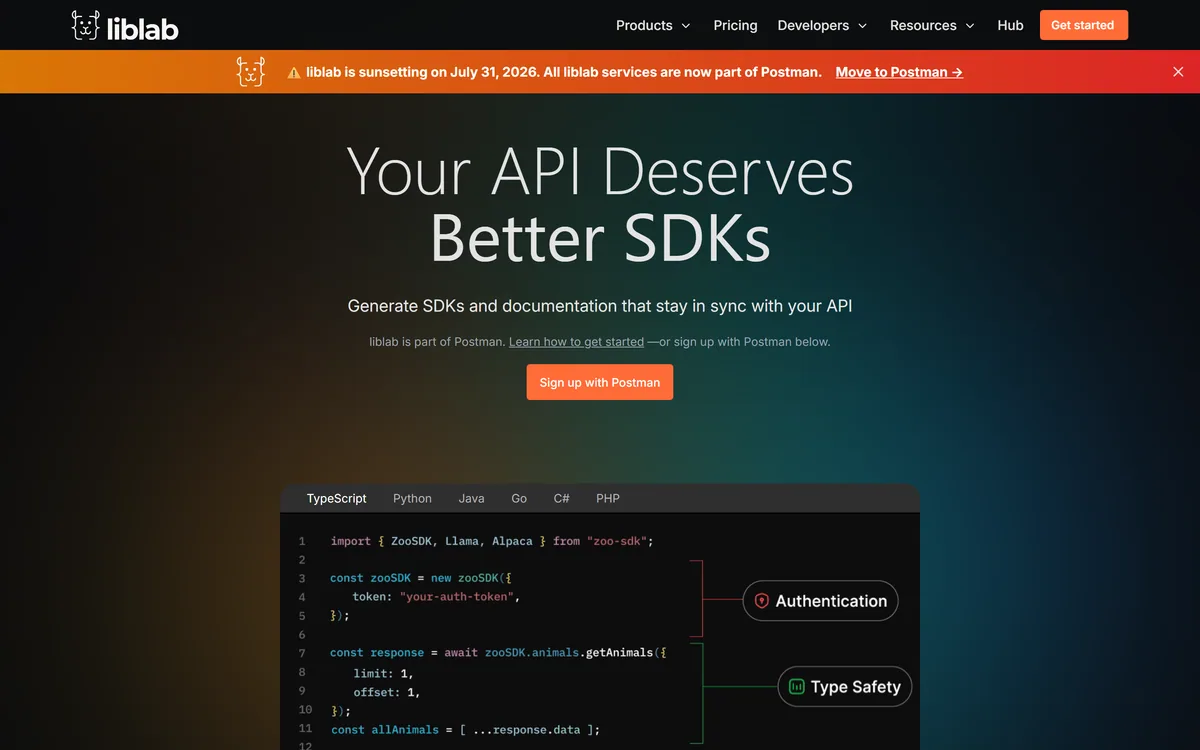Click the "const allAnimals" code line

tap(465, 730)
